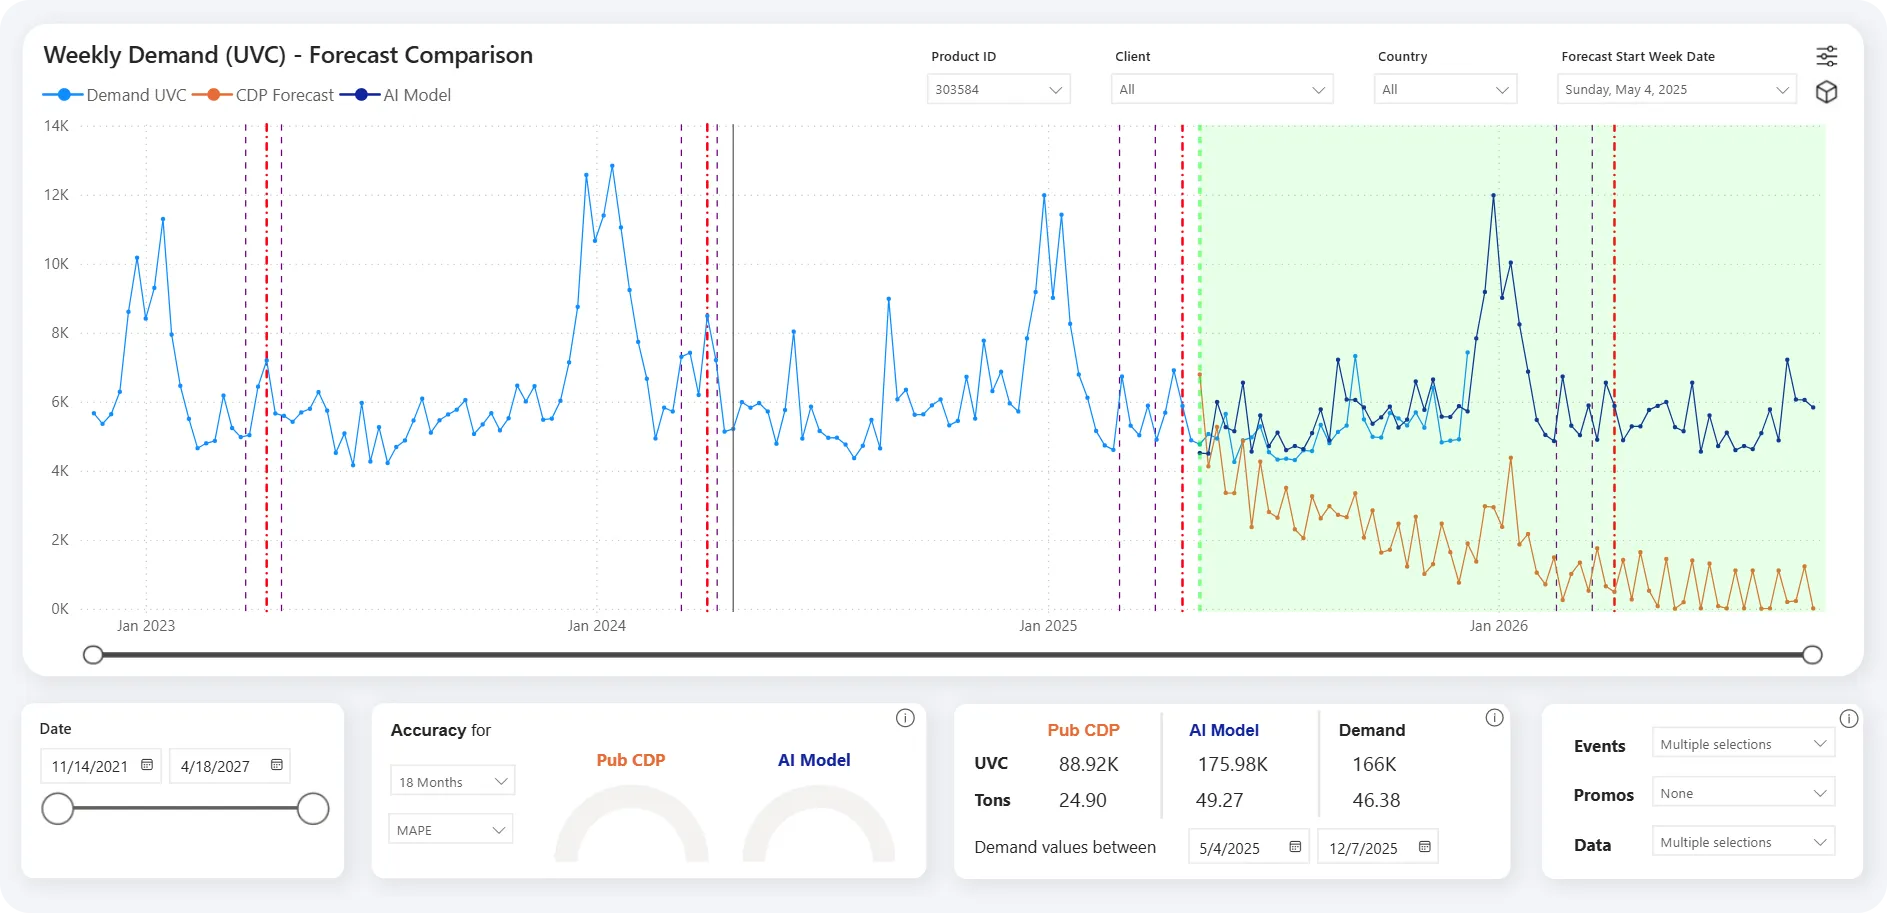Open info icon in Pub CDP summary card

(1494, 718)
